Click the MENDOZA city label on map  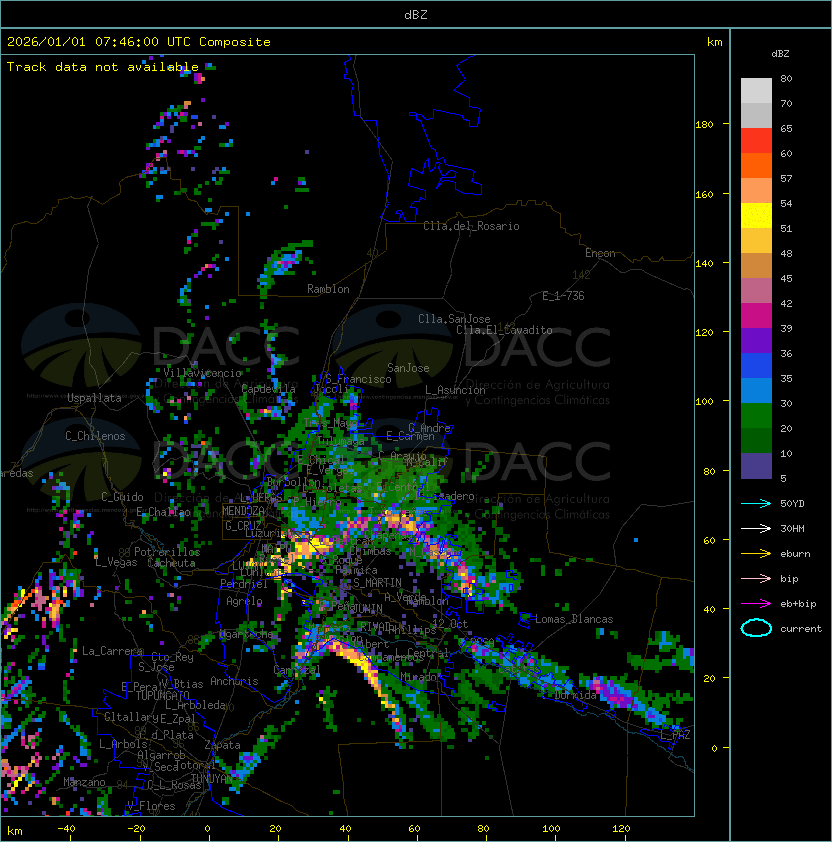243,511
